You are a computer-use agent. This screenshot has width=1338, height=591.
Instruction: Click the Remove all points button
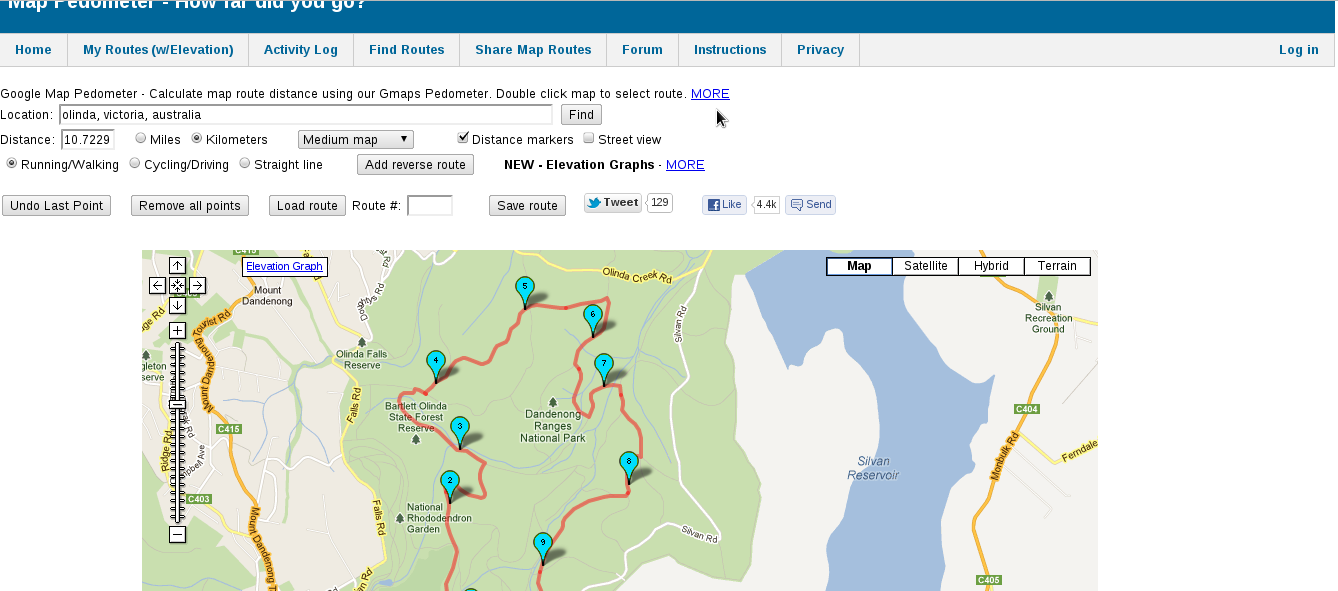189,205
